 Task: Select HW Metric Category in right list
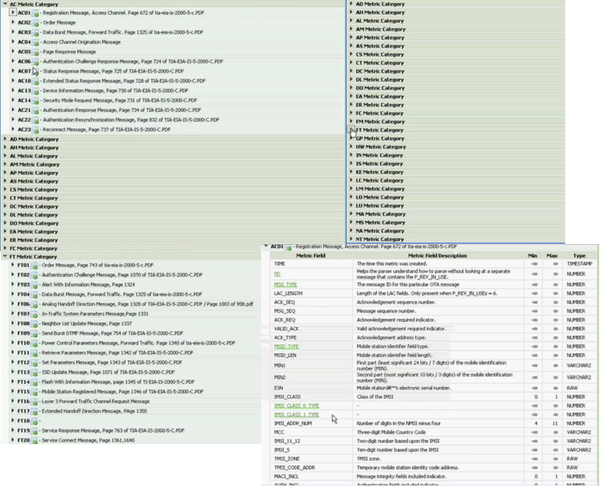point(381,147)
